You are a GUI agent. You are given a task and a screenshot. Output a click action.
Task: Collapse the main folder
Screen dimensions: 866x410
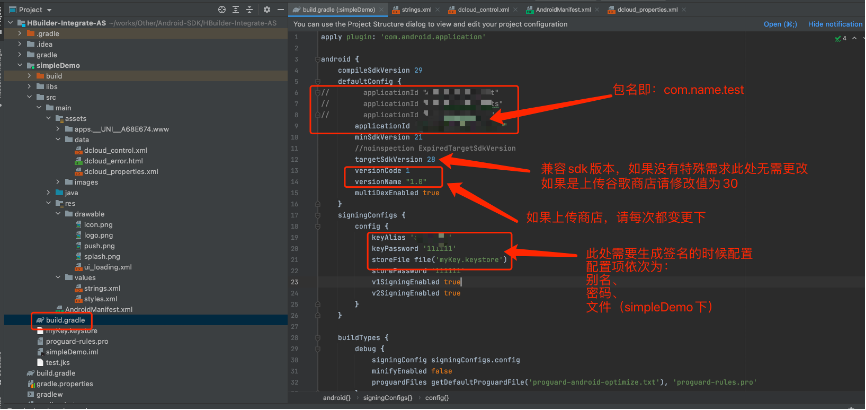click(x=38, y=108)
